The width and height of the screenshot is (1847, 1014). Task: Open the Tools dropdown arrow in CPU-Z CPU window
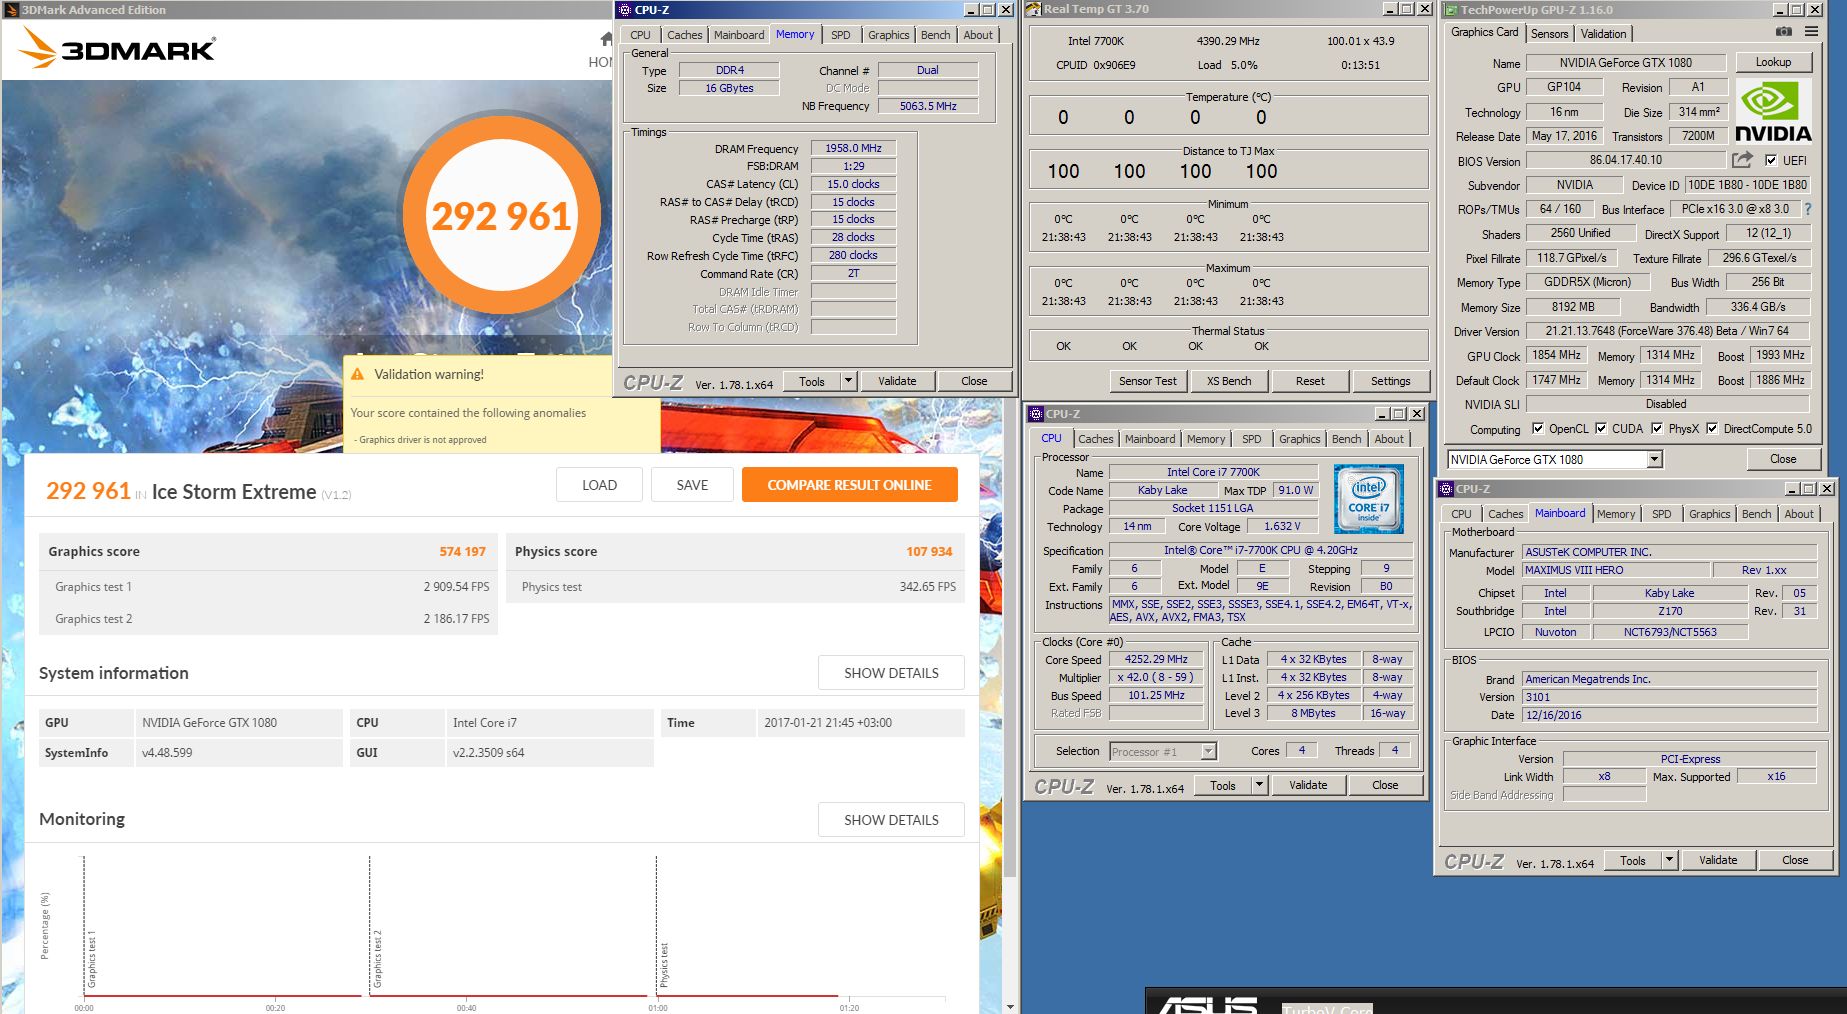tap(1259, 785)
